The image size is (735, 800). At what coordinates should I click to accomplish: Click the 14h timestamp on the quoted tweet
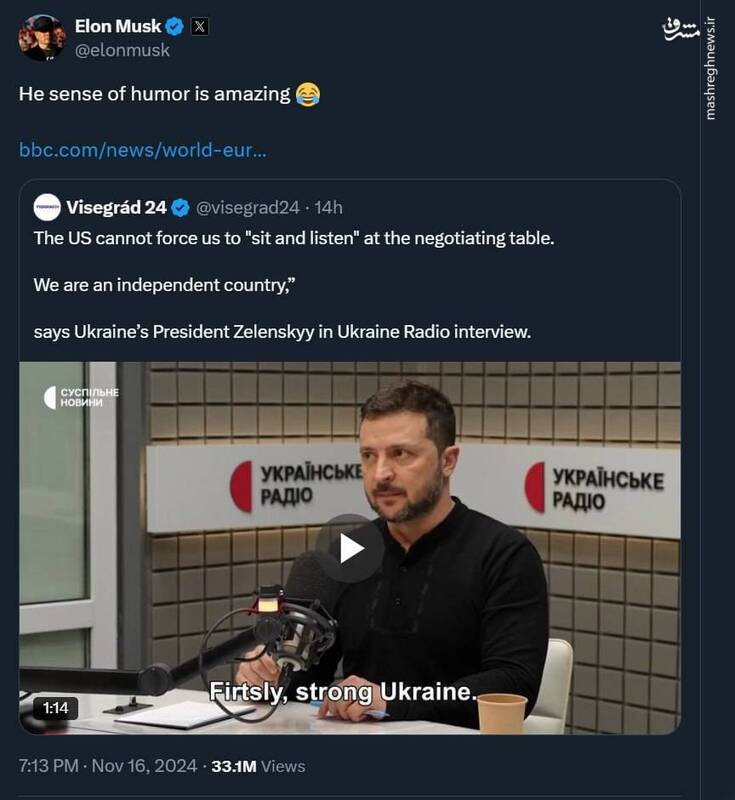click(x=328, y=207)
